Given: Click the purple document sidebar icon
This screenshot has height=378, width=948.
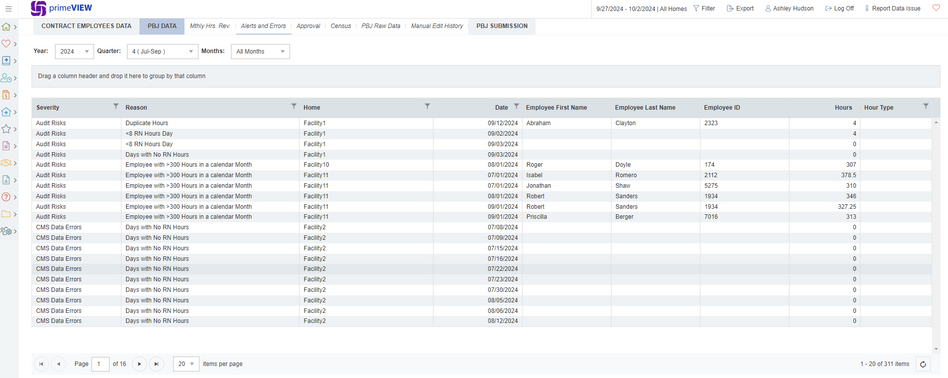Looking at the screenshot, I should click(6, 146).
